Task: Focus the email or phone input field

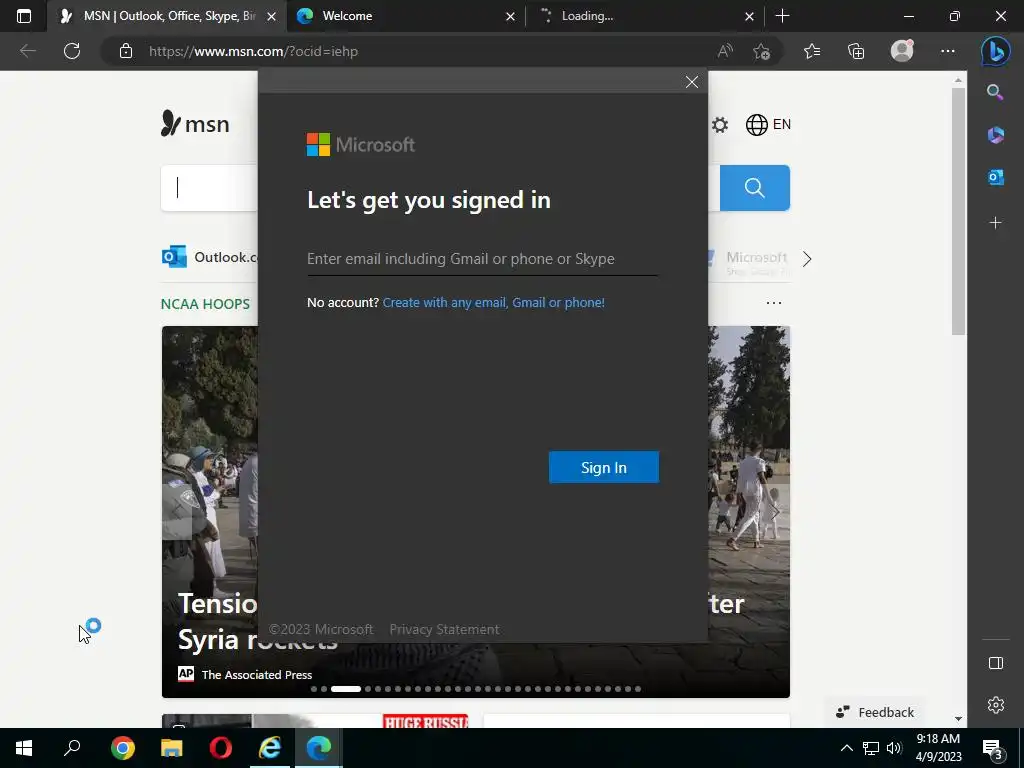Action: [x=482, y=259]
